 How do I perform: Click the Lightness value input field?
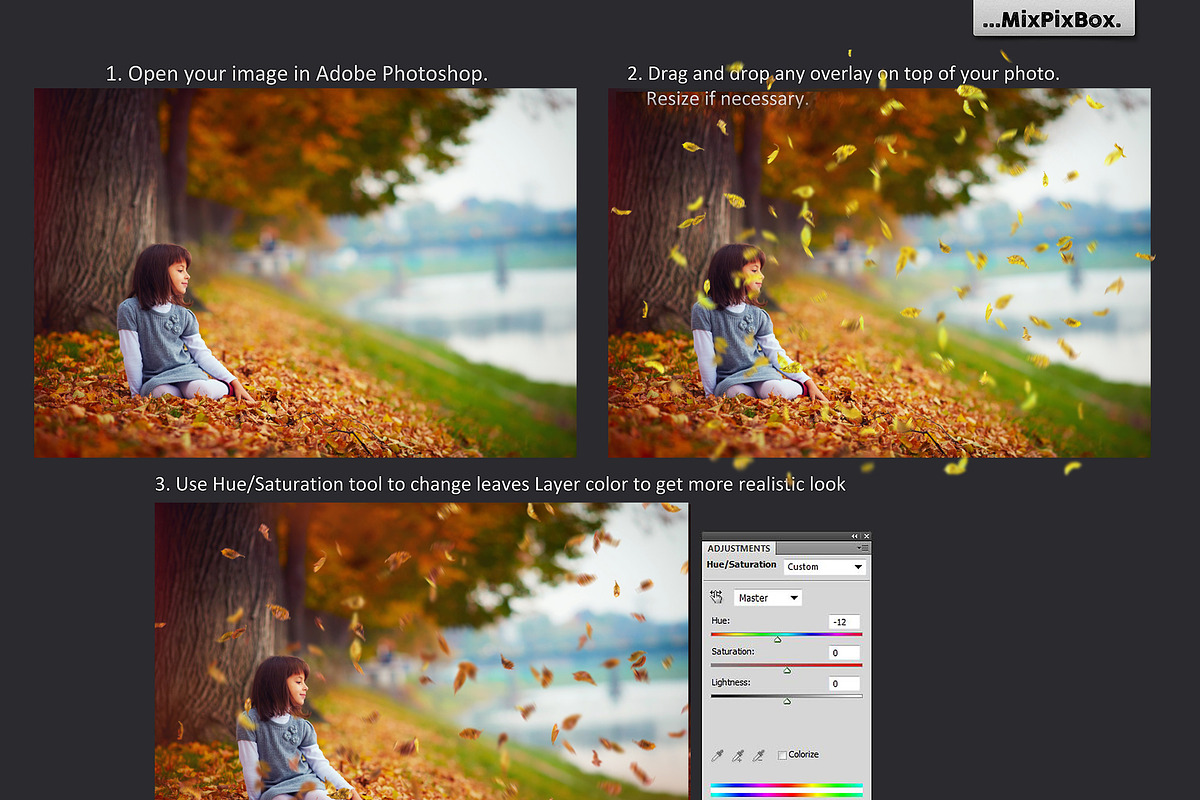(x=844, y=684)
